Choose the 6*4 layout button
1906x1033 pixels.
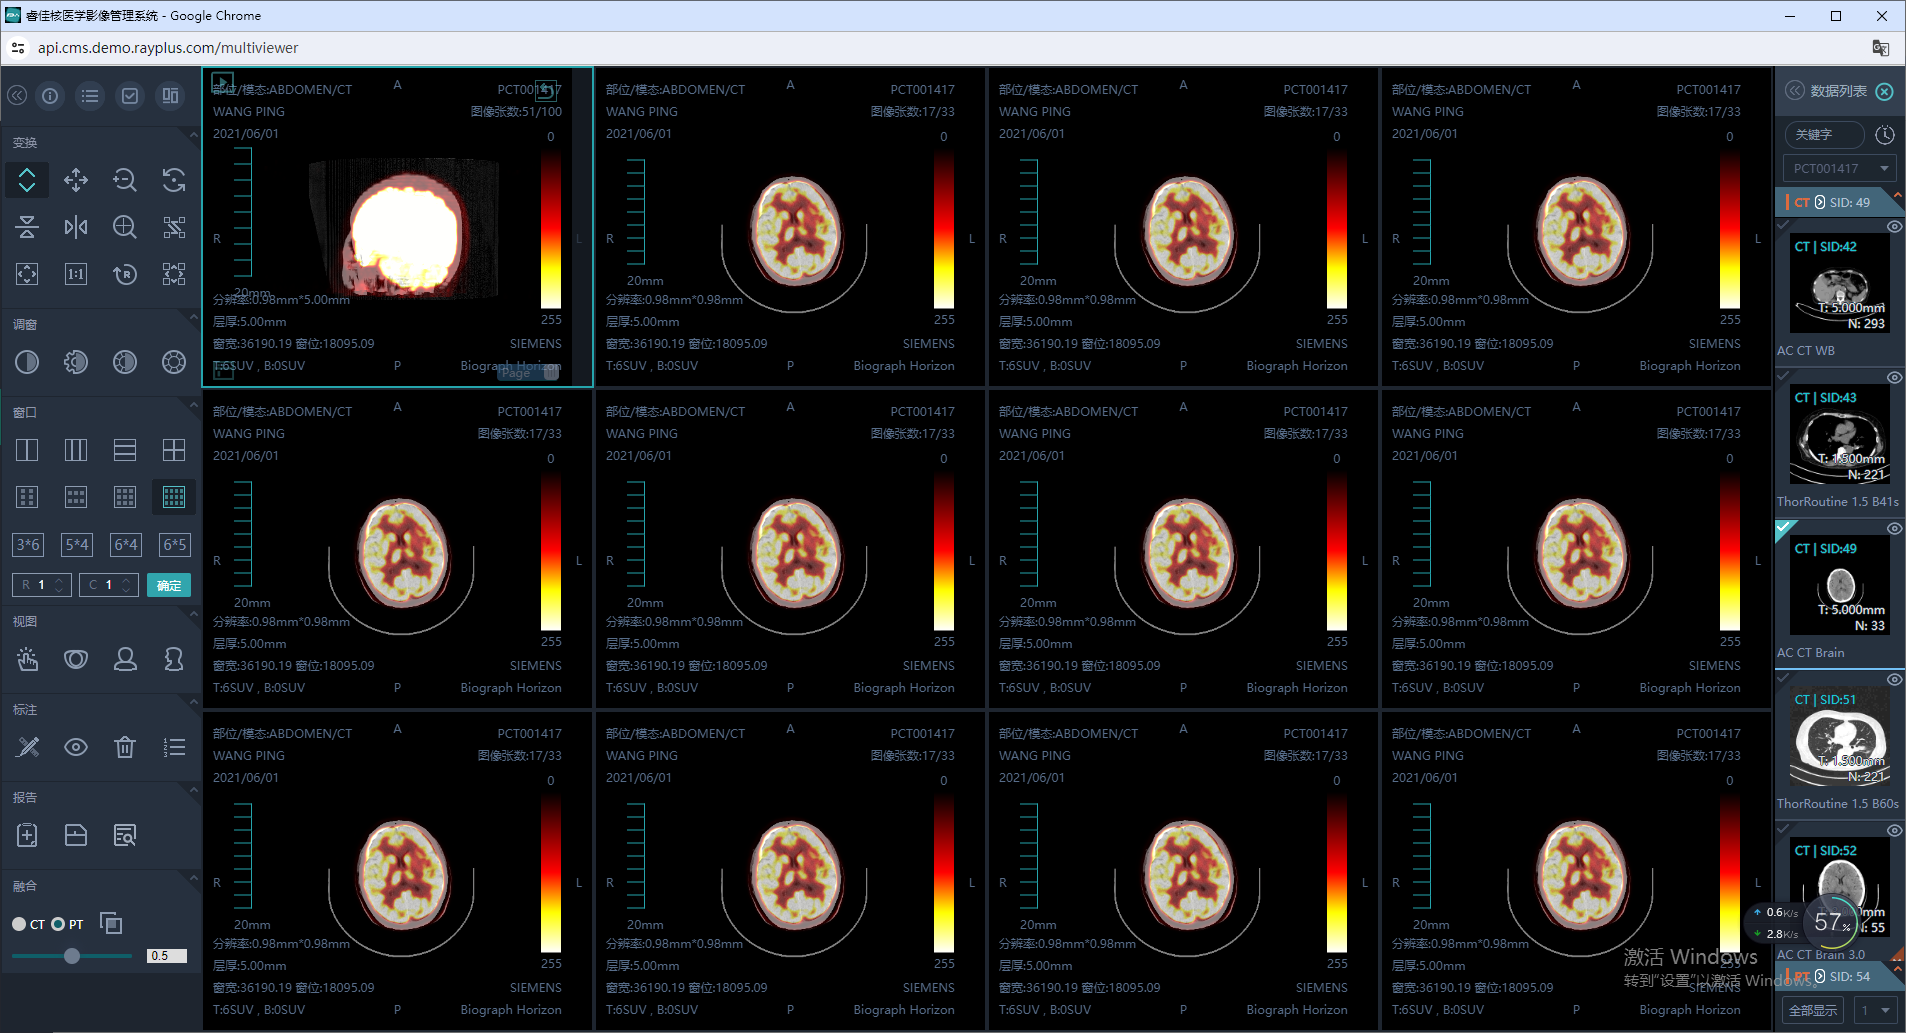coord(126,545)
